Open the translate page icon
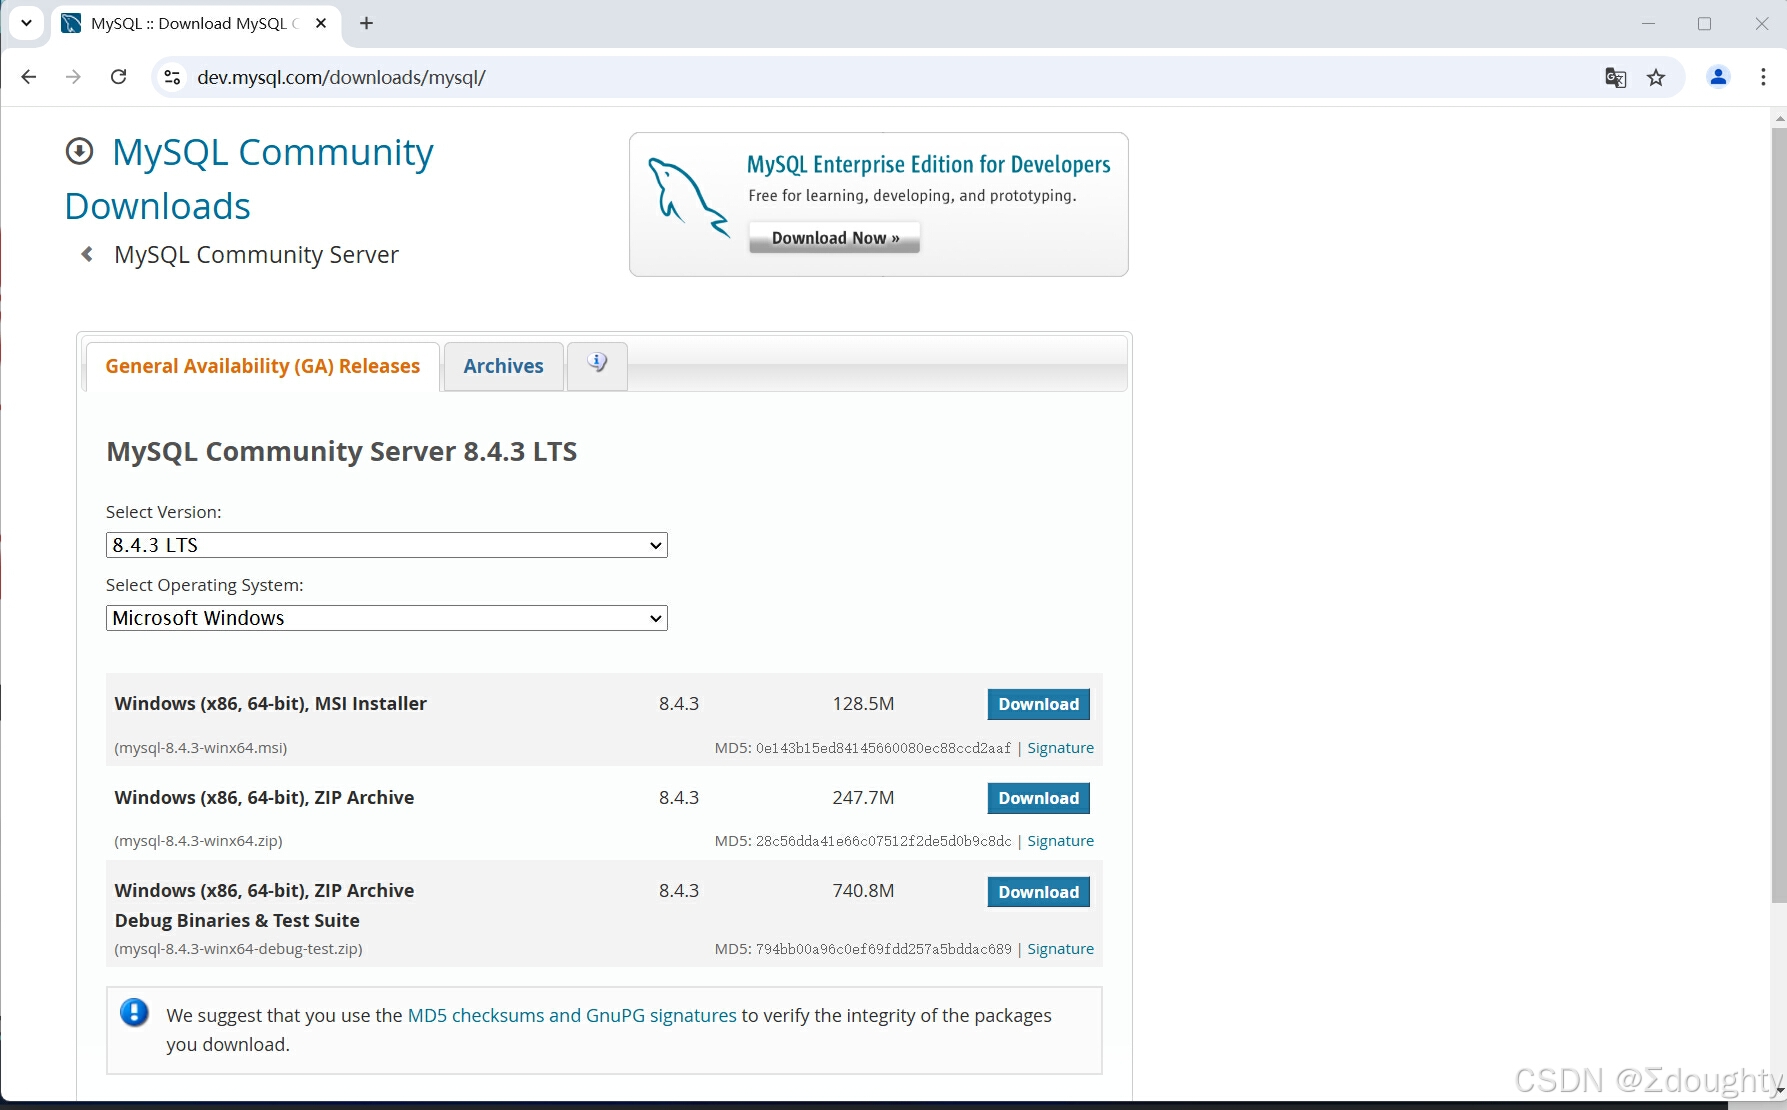 tap(1615, 77)
